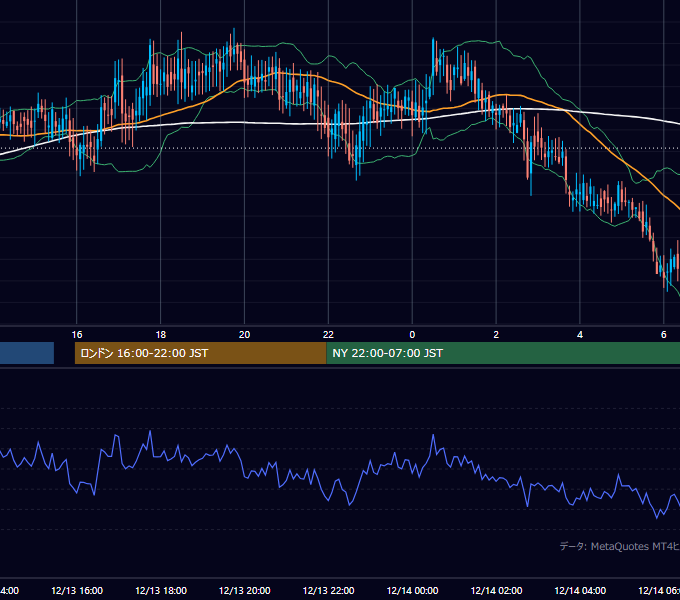Viewport: 680px width, 600px height.
Task: Click the MetaQuotes MT4 data attribution text
Action: coord(619,546)
